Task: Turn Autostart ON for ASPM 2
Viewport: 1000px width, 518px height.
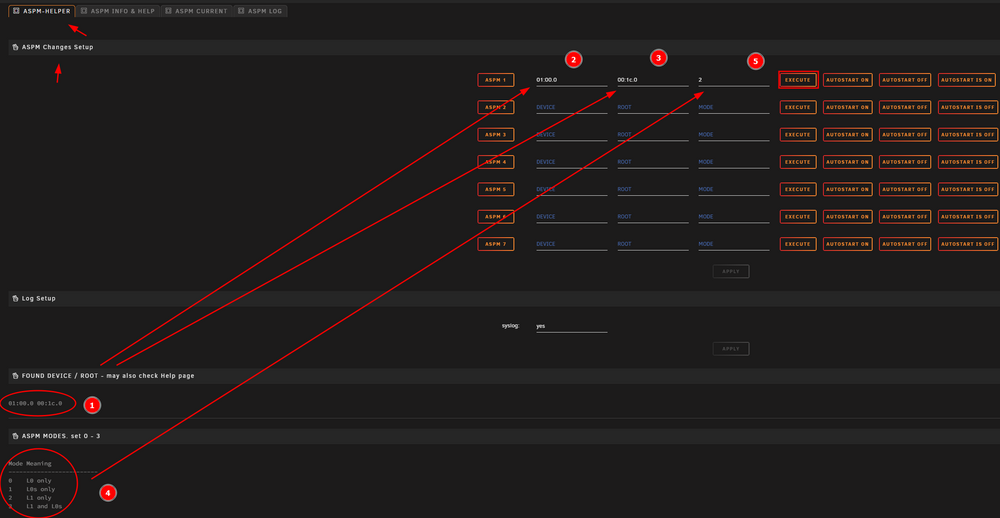Action: [848, 107]
